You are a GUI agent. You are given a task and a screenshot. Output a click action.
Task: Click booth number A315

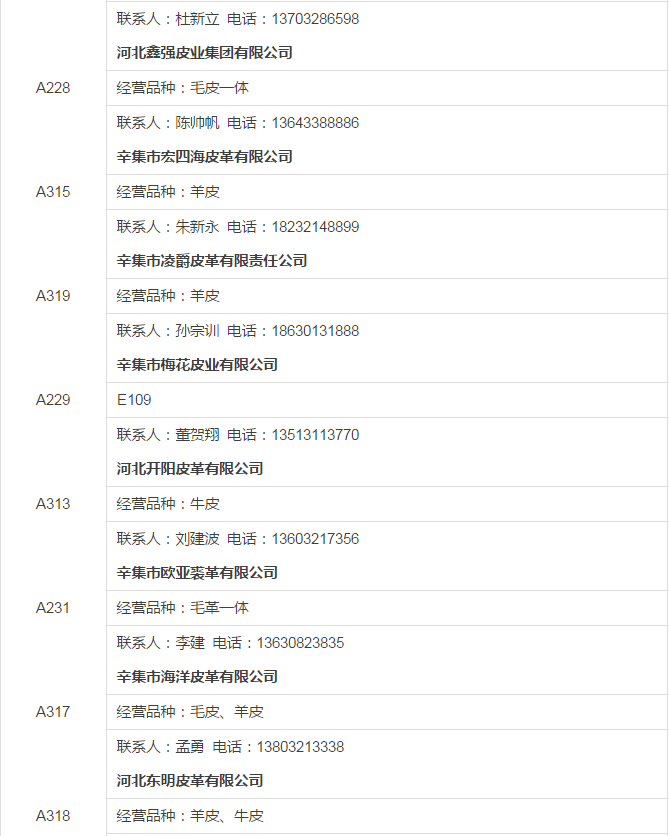coord(53,192)
